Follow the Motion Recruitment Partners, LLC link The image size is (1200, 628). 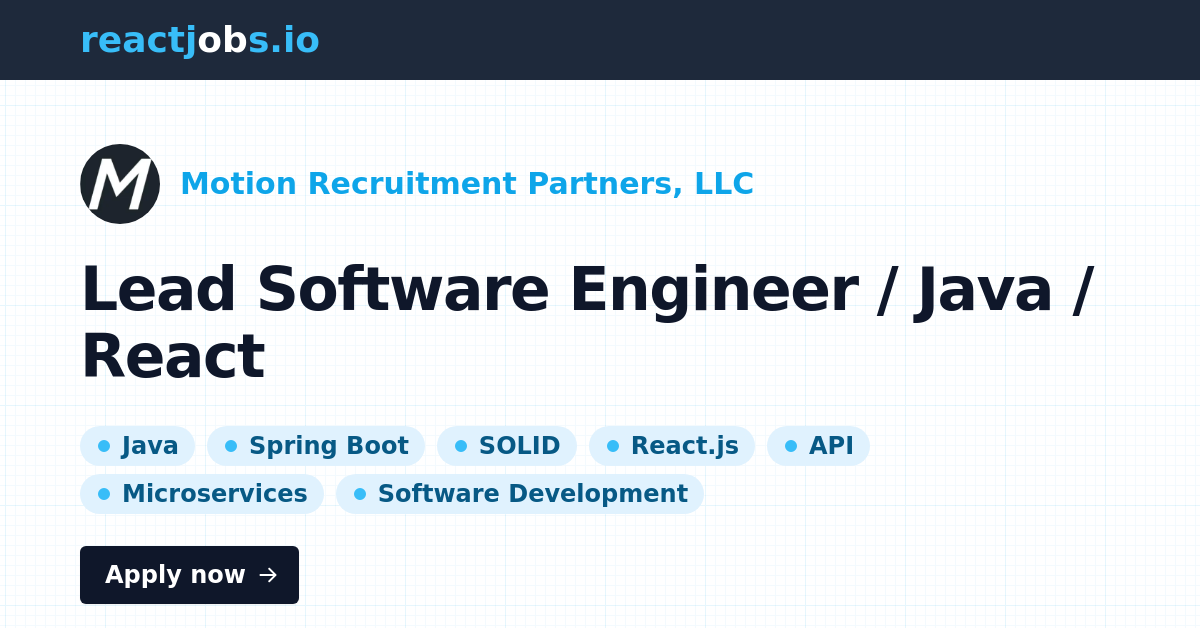(467, 184)
